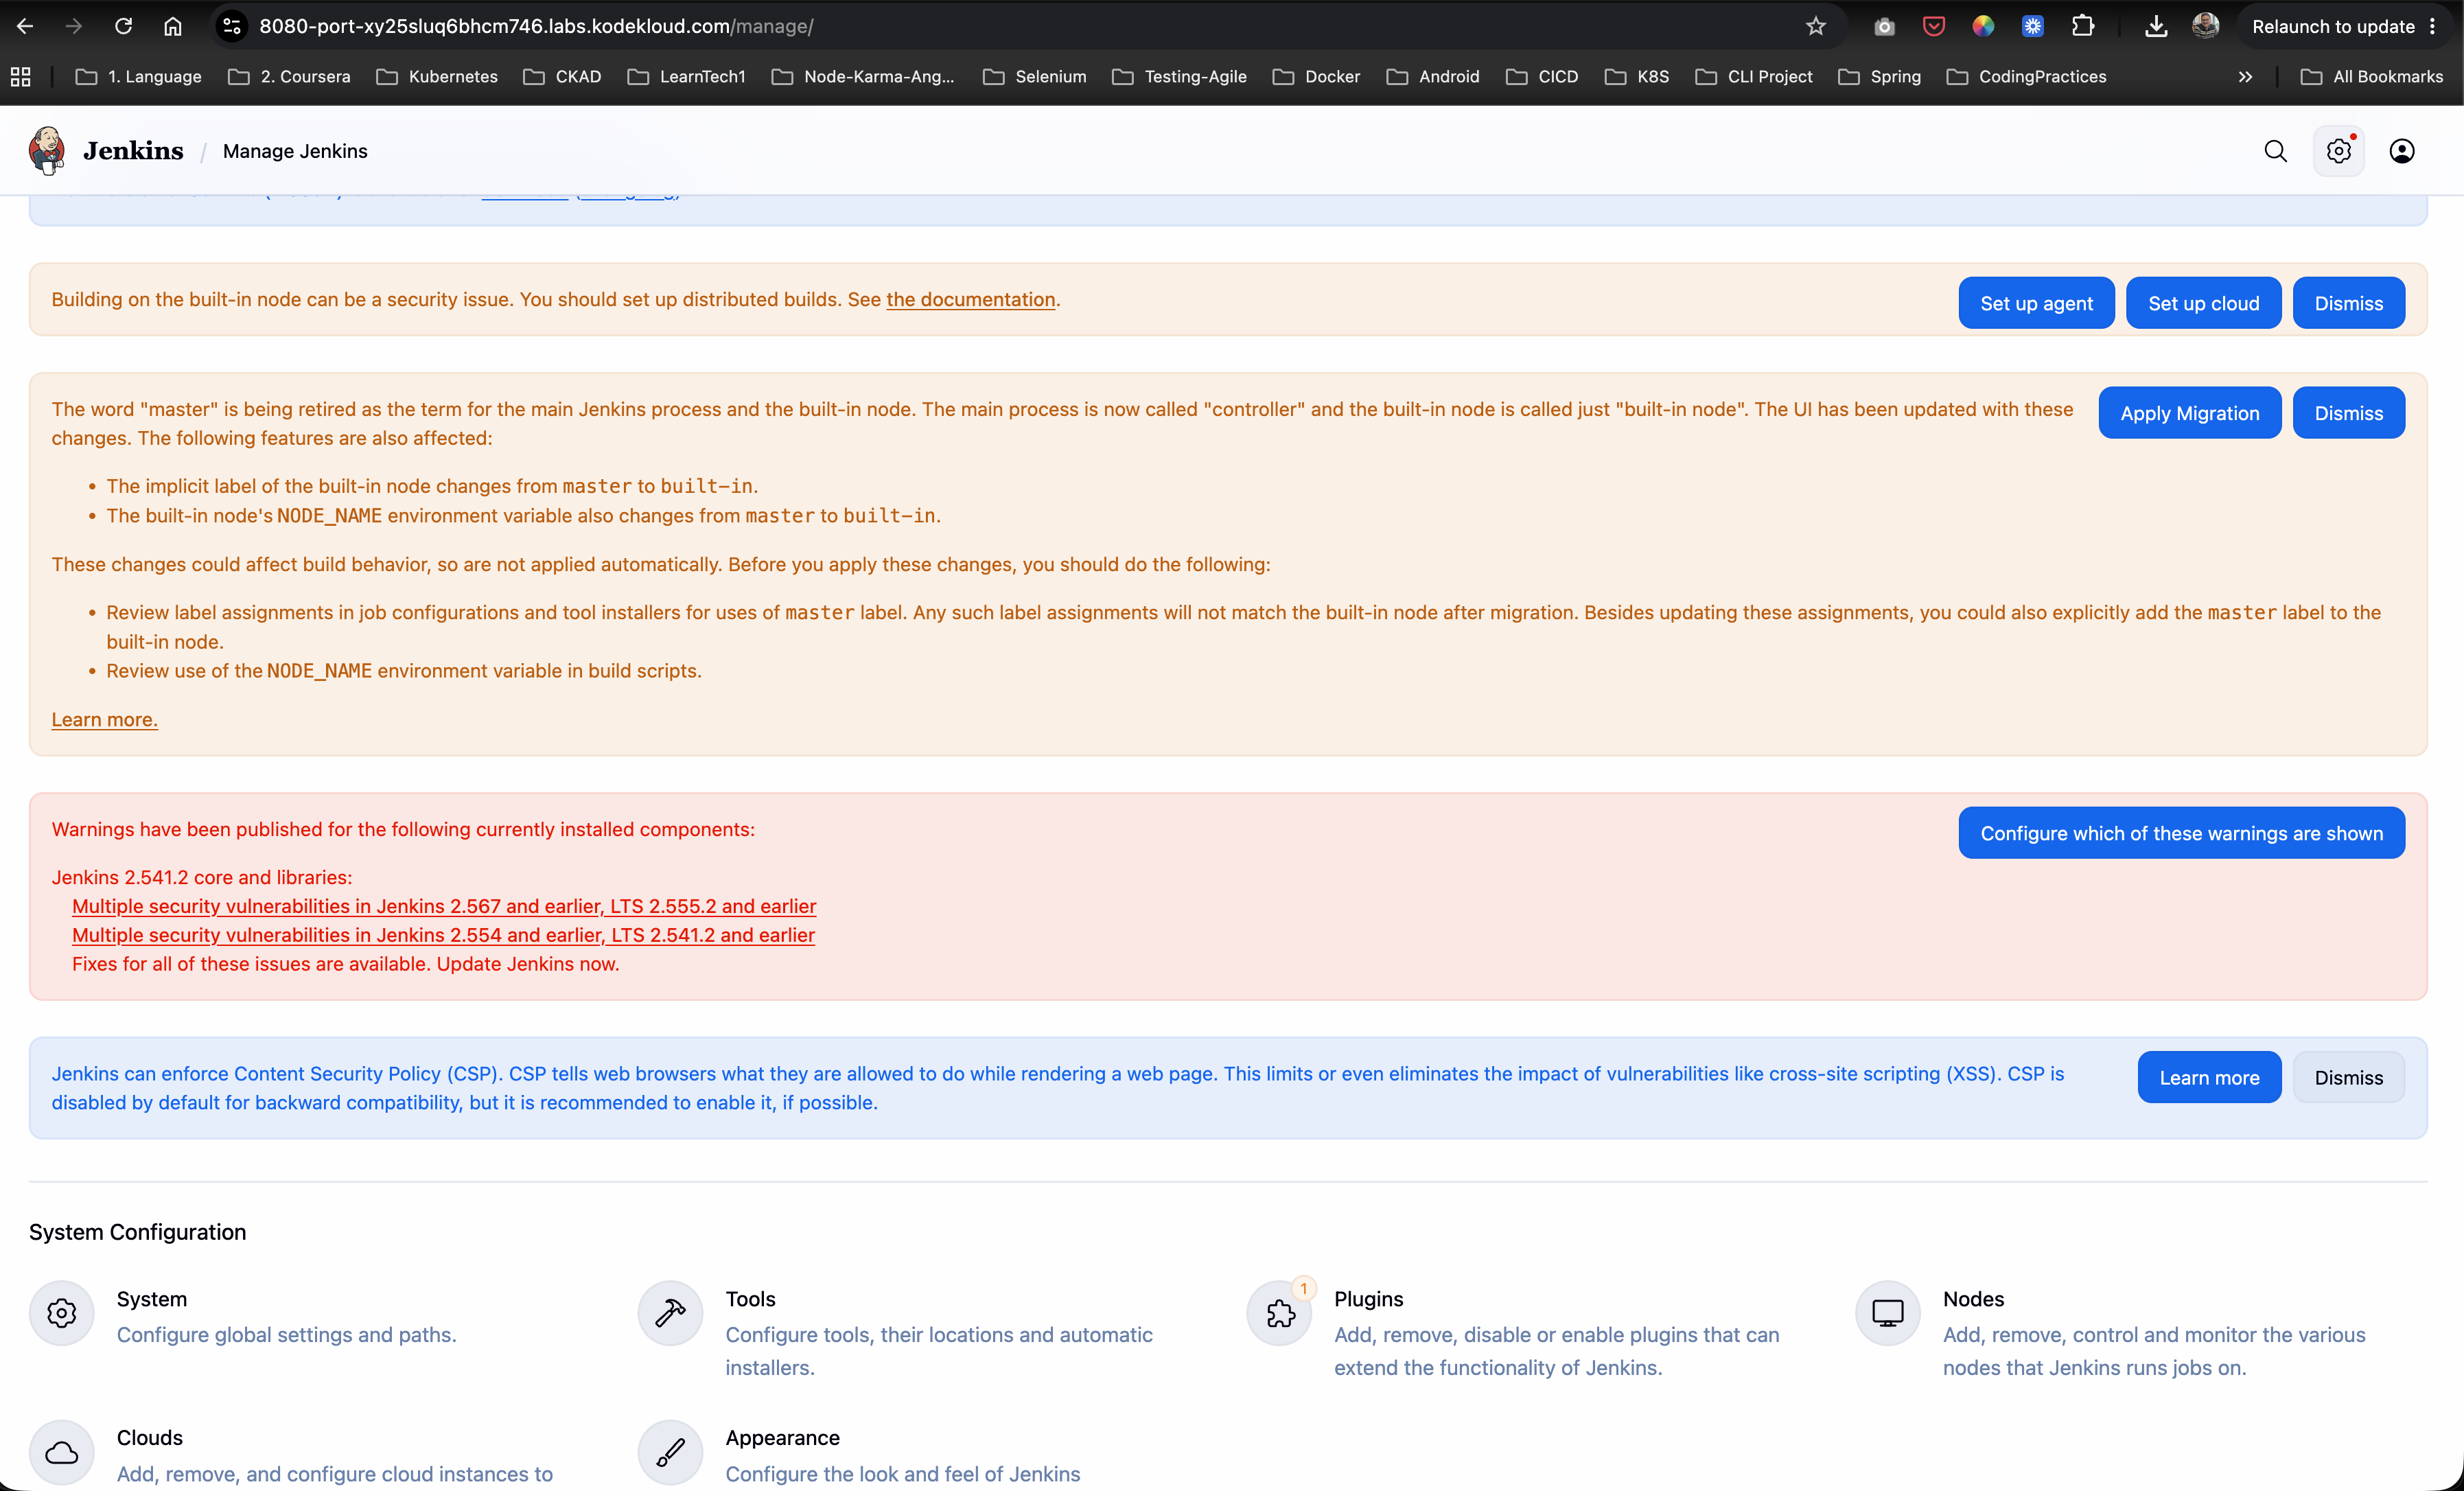The image size is (2464, 1491).
Task: Open the Docker bookmark folder
Action: pos(1316,76)
